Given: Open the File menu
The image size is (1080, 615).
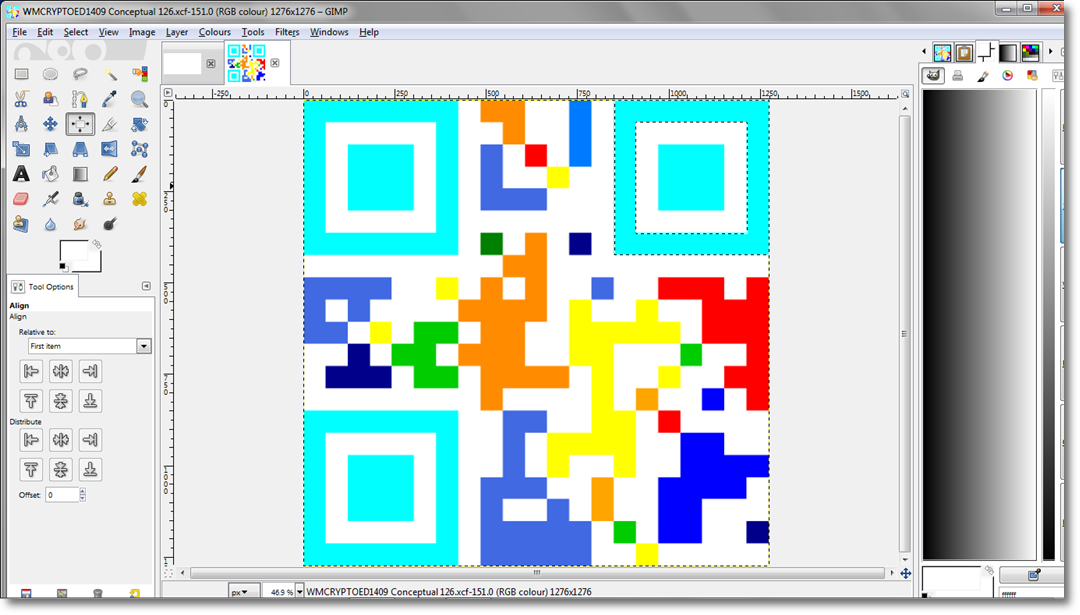Looking at the screenshot, I should (19, 32).
